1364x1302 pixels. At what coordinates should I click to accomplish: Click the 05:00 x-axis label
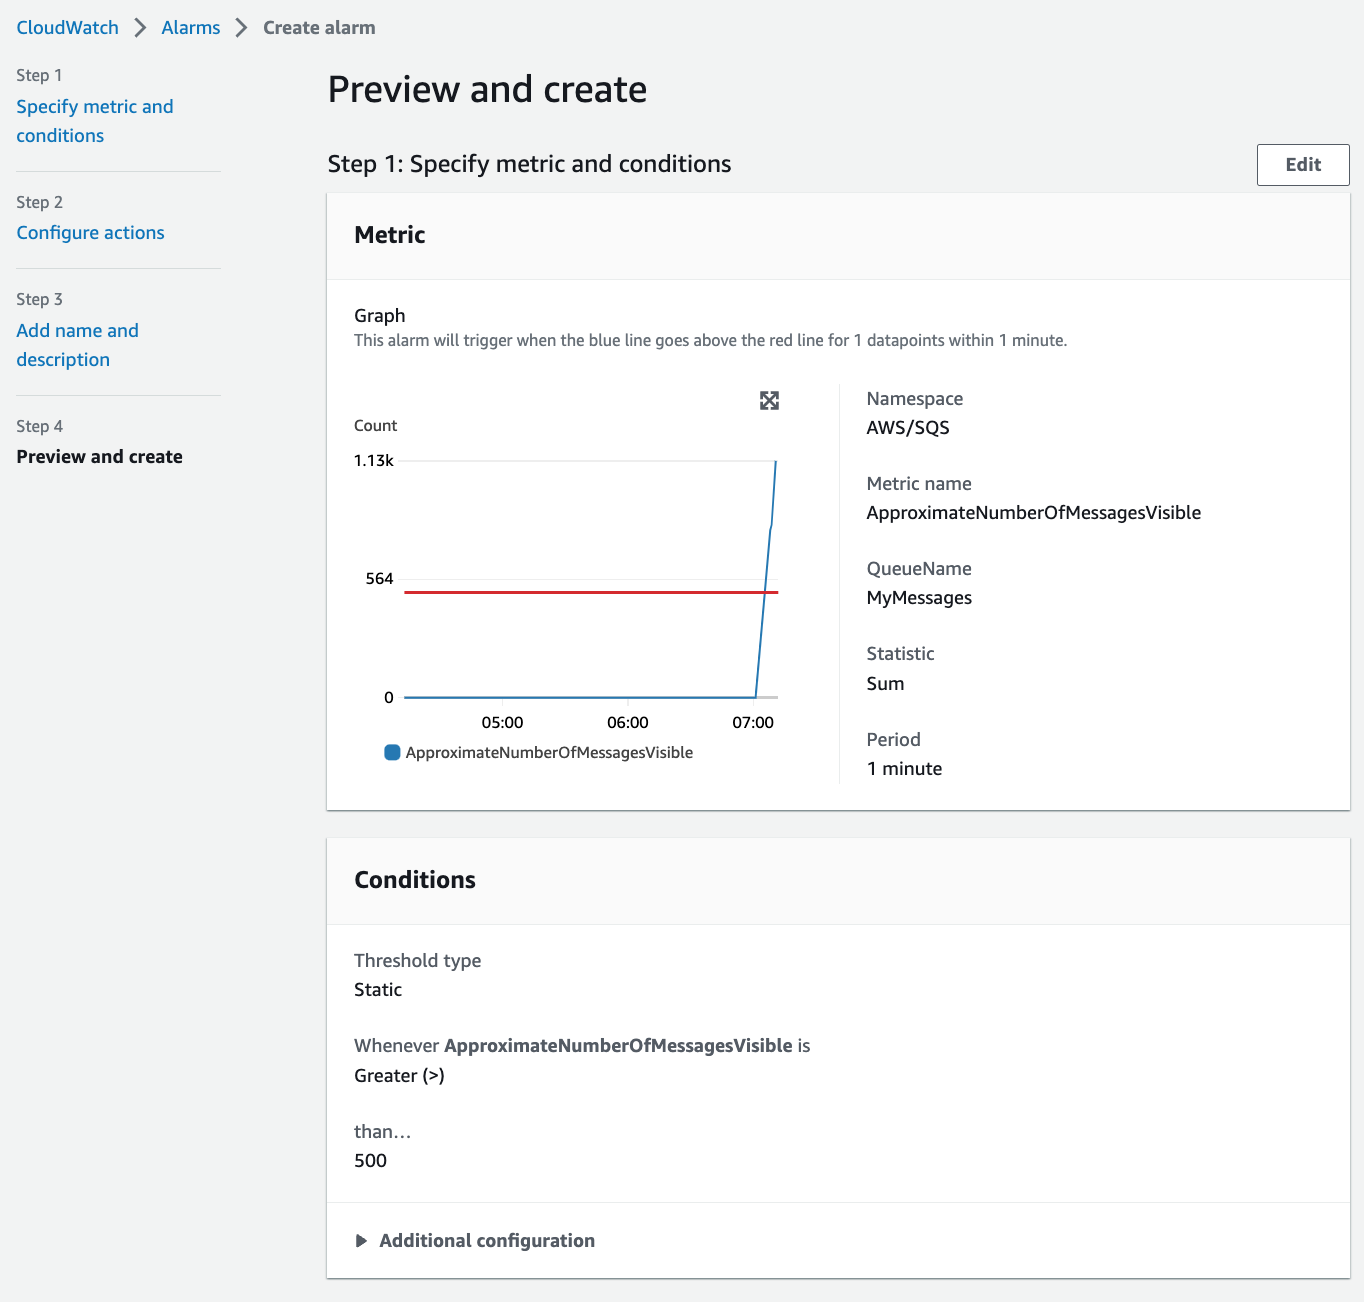(x=502, y=722)
